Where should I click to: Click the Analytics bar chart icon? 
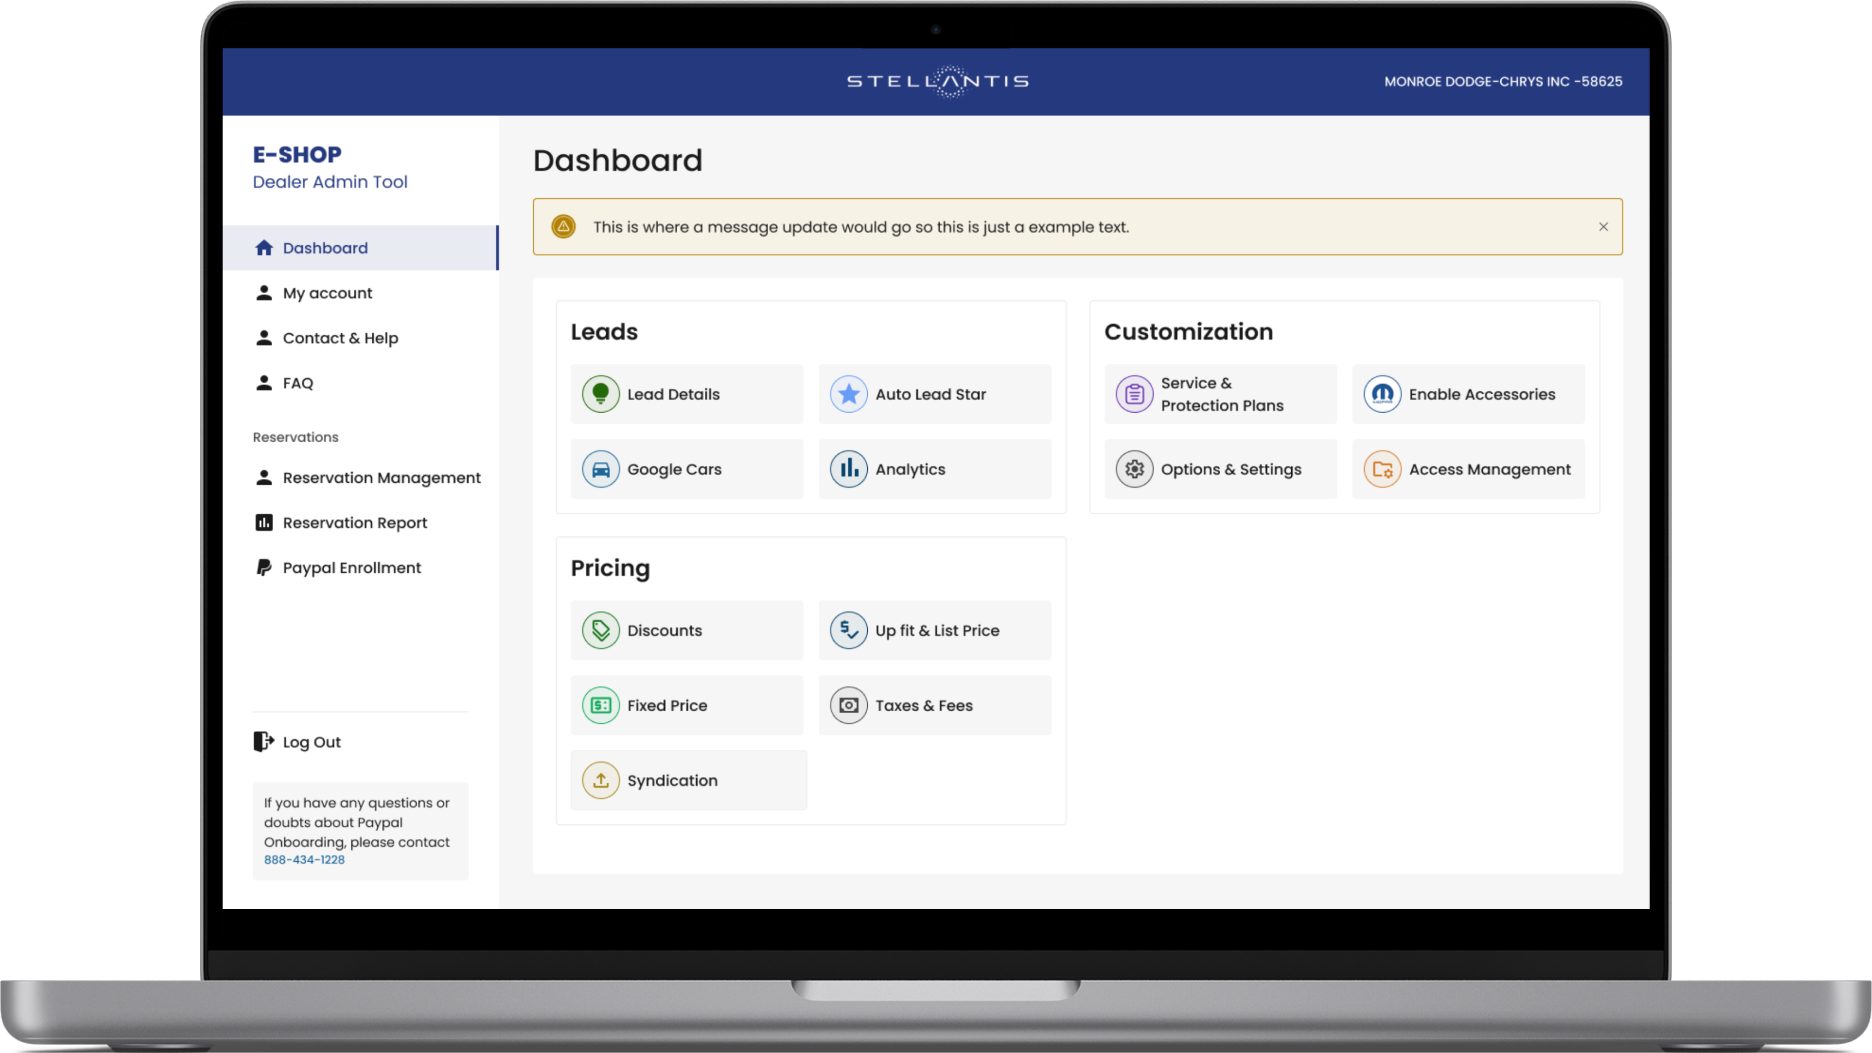(848, 469)
